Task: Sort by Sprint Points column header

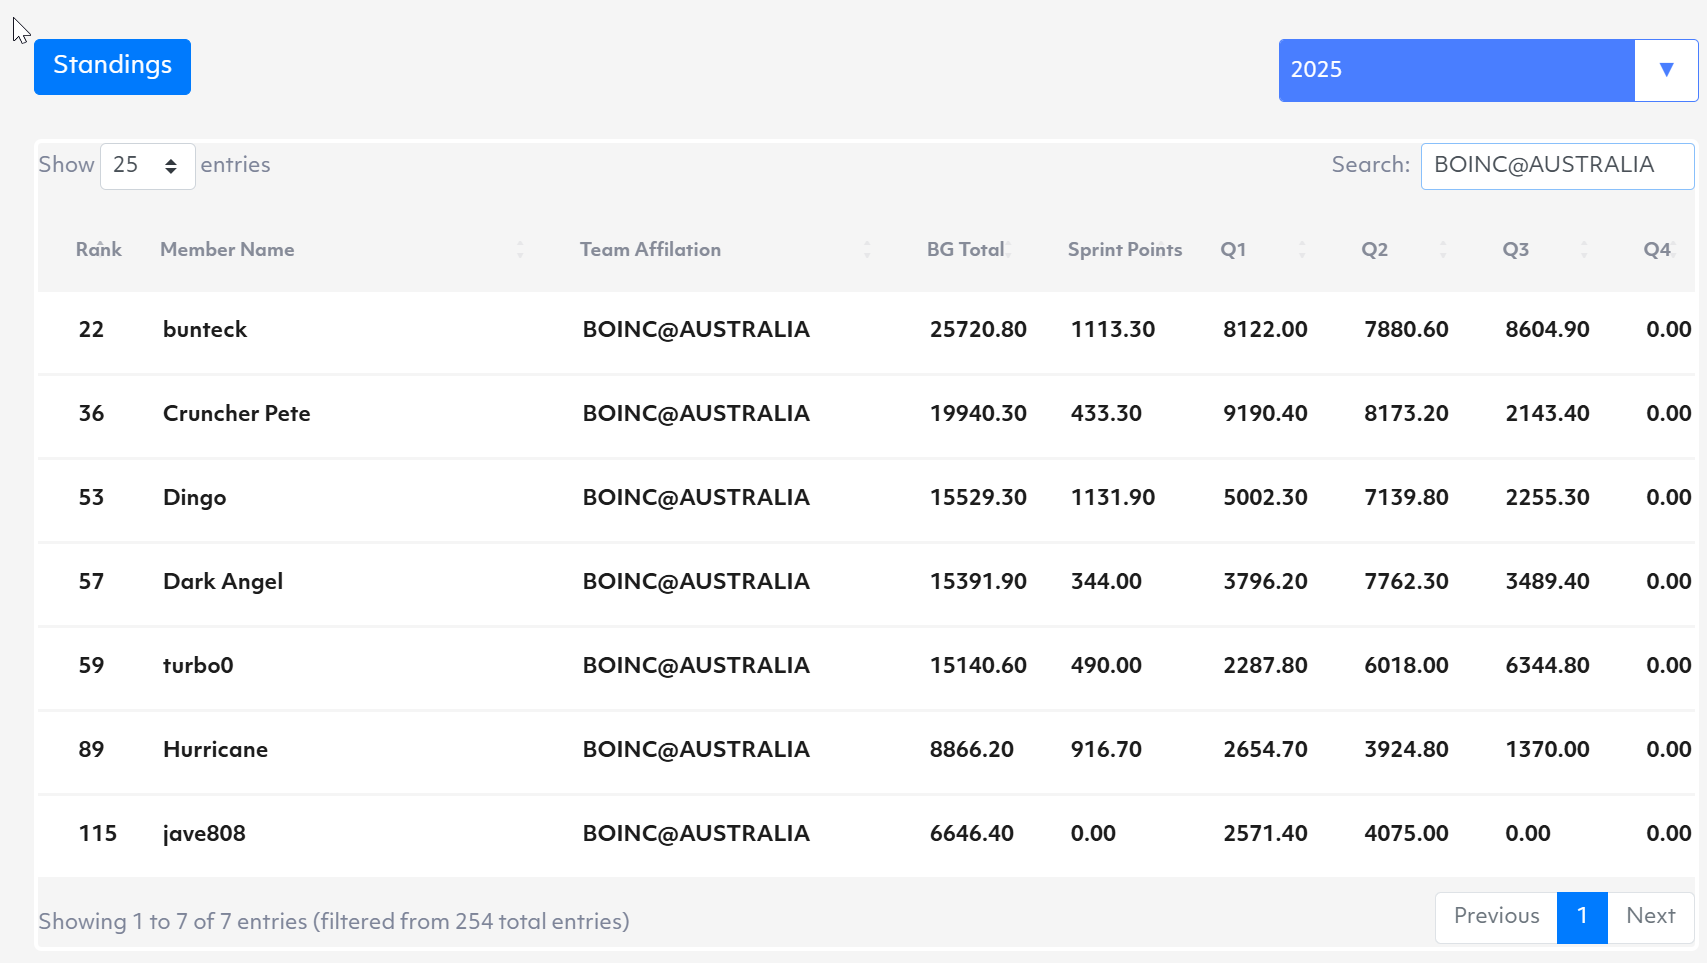Action: coord(1124,250)
